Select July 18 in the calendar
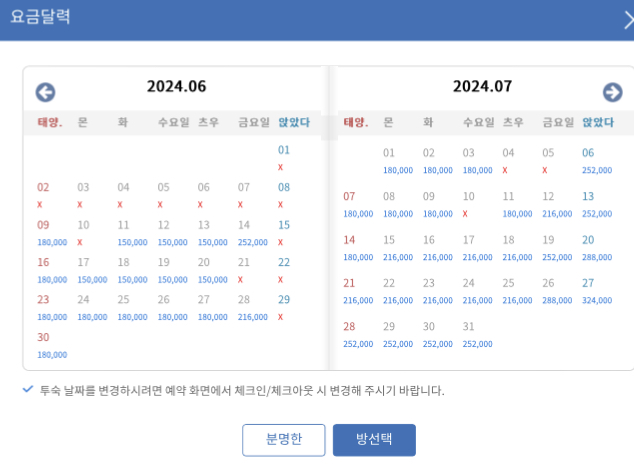The width and height of the screenshot is (634, 472). (517, 248)
